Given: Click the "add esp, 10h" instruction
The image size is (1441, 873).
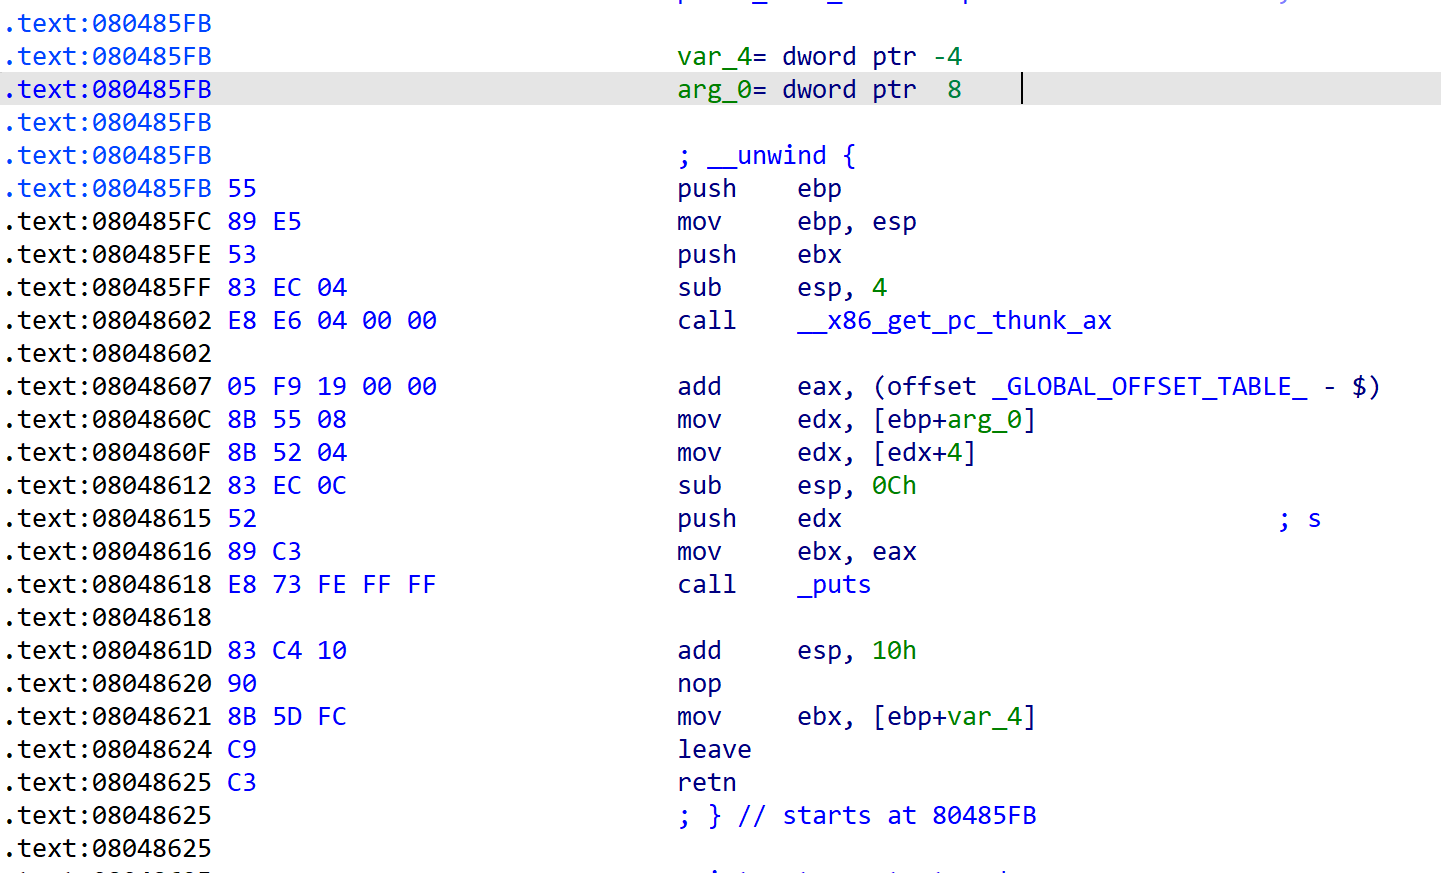Looking at the screenshot, I should click(x=797, y=650).
